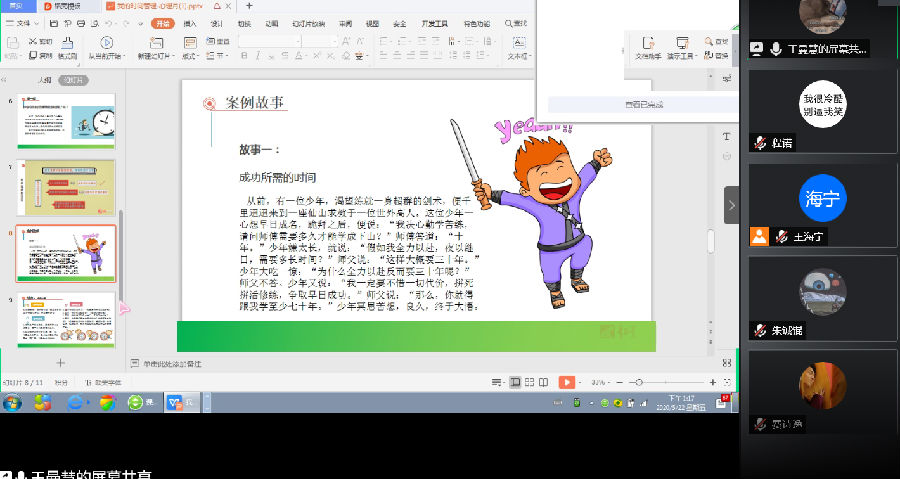
Task: Toggle bold text formatting
Action: (244, 58)
